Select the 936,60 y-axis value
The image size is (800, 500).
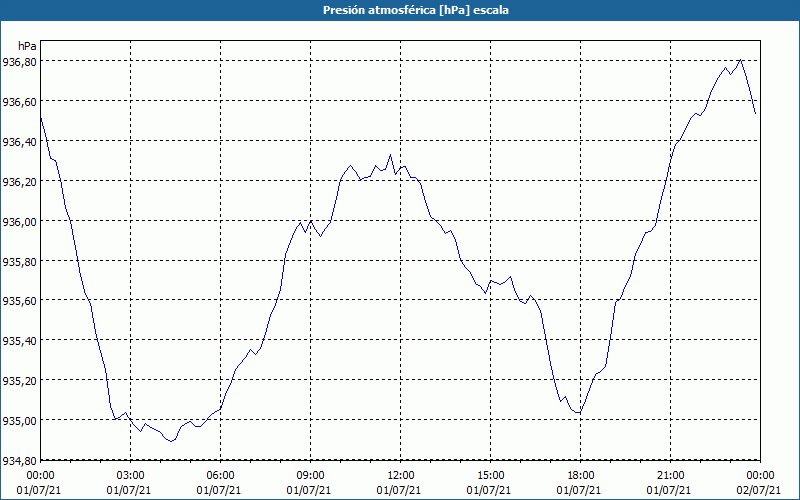(19, 102)
